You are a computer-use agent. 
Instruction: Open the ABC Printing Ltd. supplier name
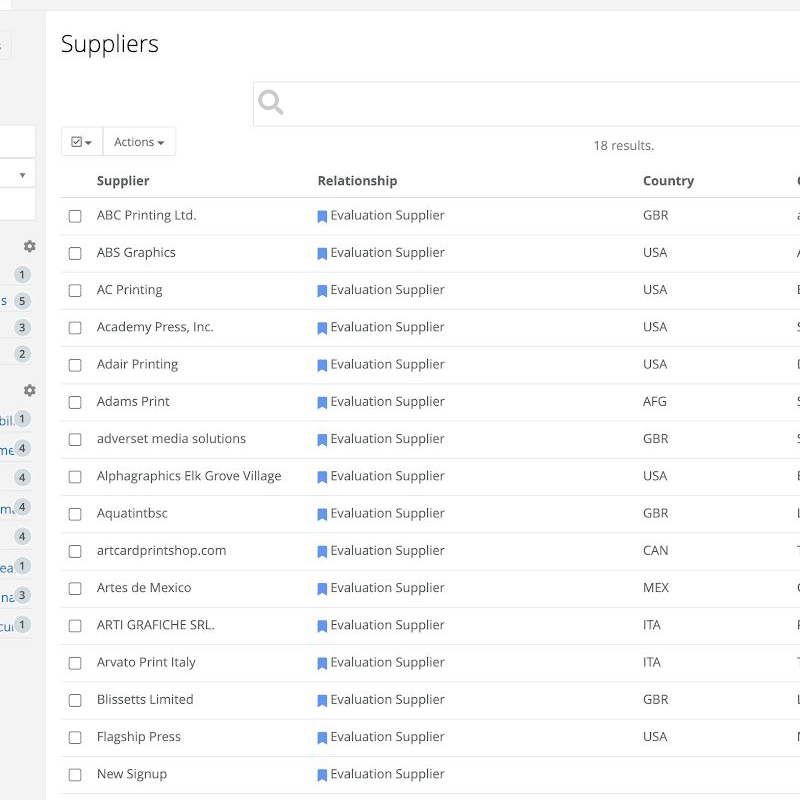point(146,215)
